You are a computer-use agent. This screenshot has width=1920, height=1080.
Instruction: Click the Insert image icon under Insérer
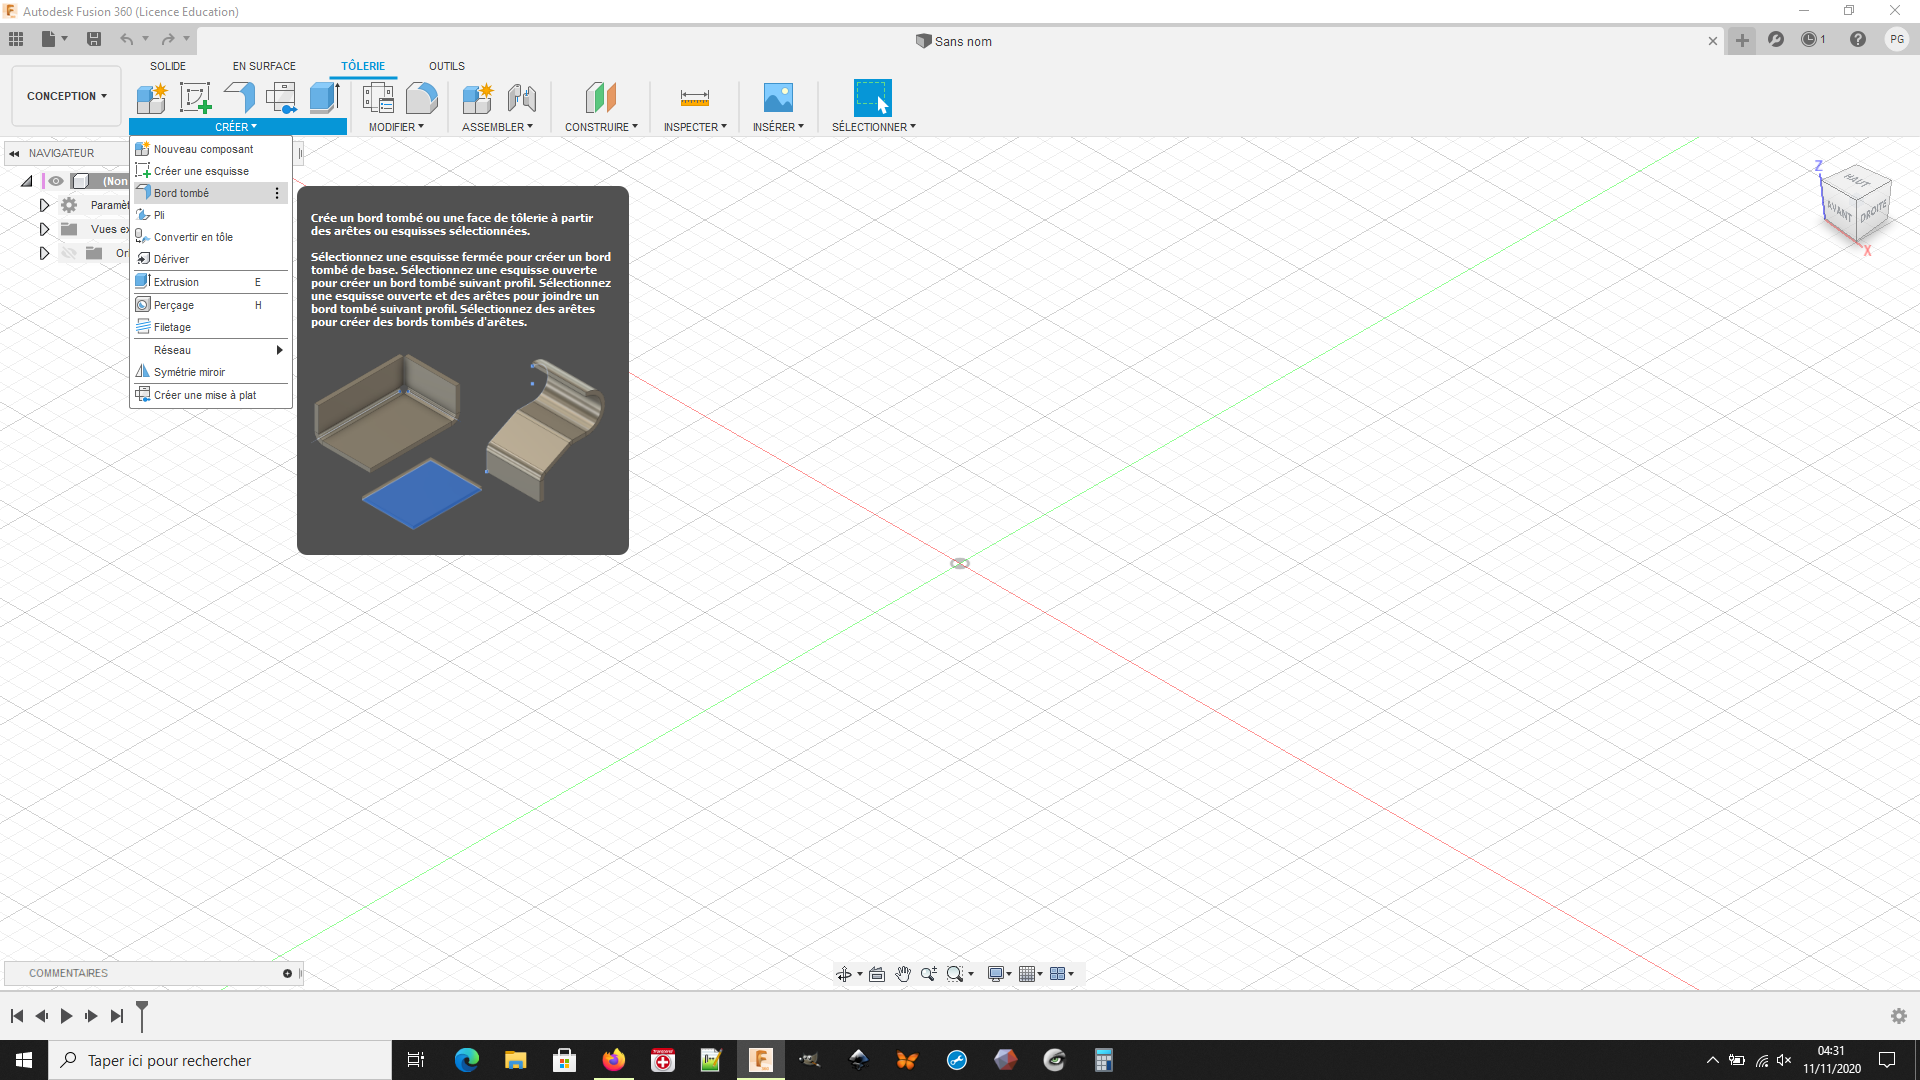point(778,98)
